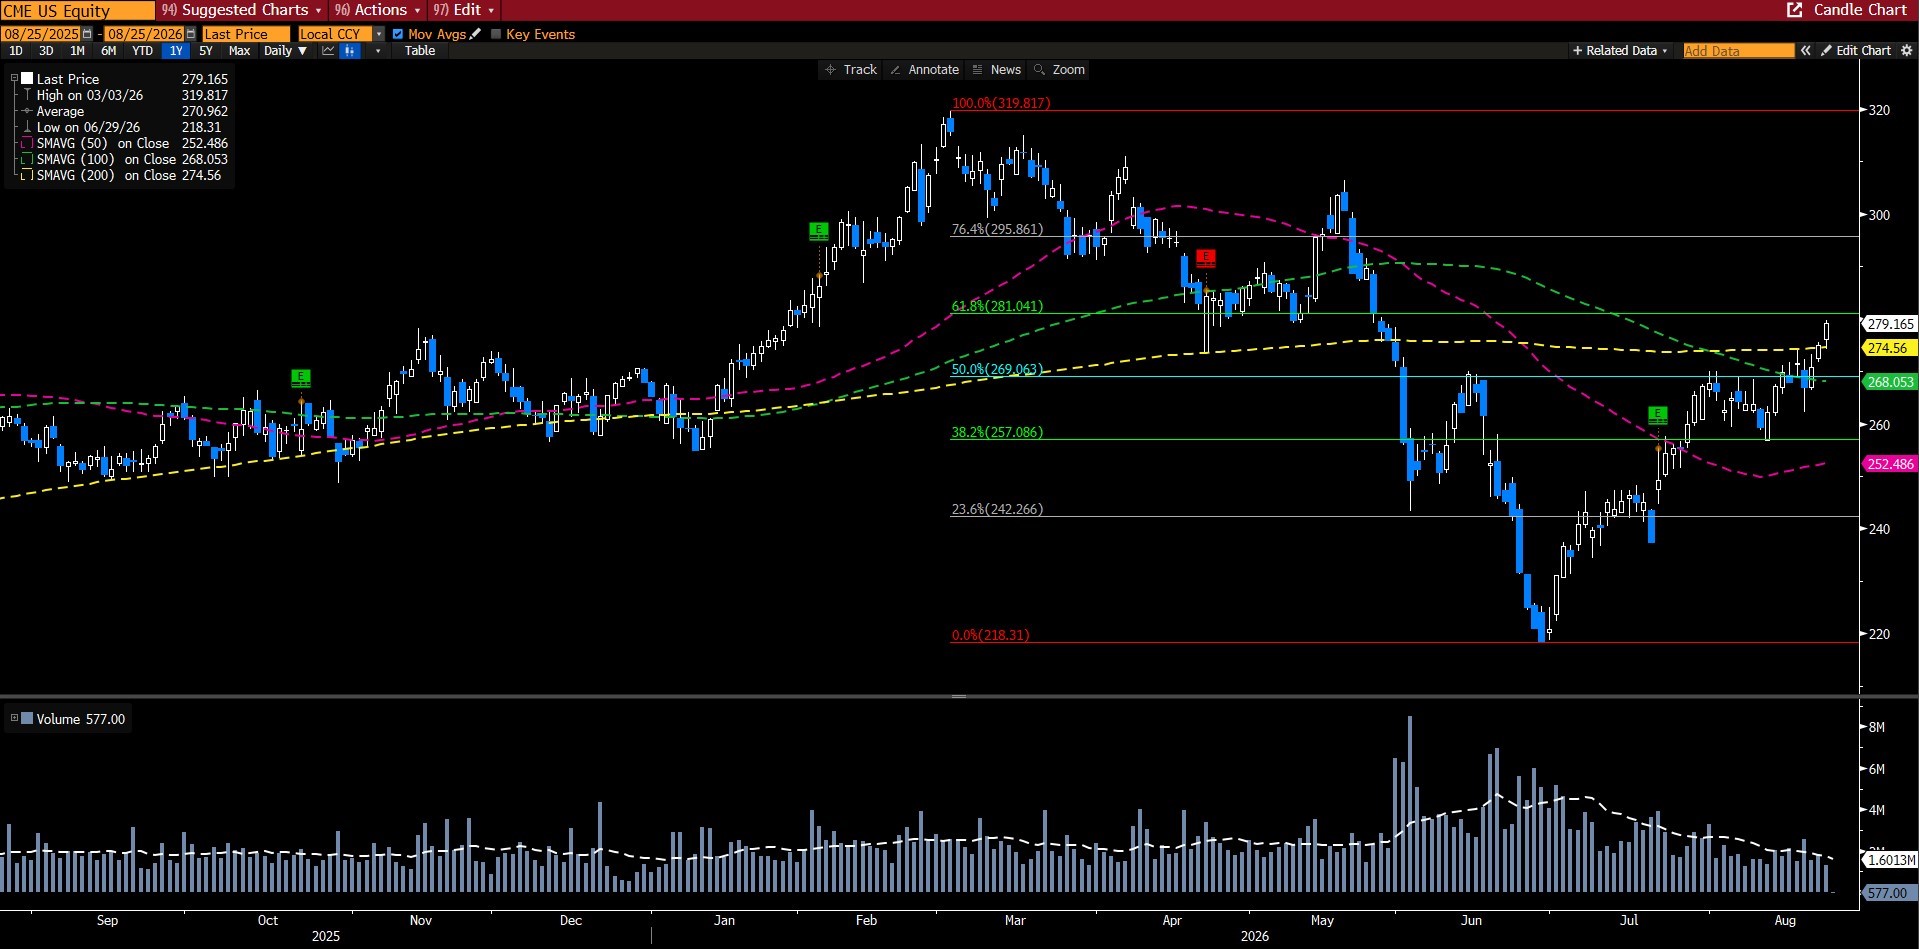
Task: Enable the Key Events checkbox
Action: pyautogui.click(x=496, y=34)
